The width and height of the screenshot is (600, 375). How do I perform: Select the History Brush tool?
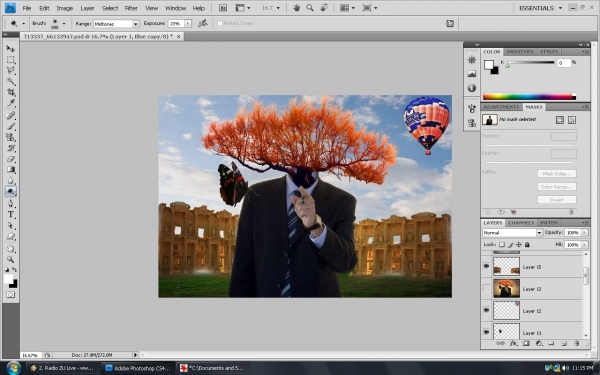(10, 148)
